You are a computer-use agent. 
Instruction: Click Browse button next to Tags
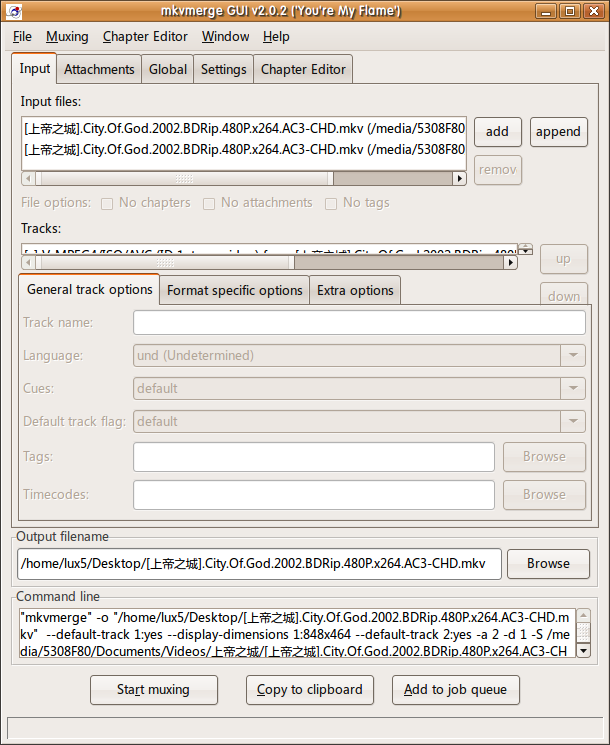tap(544, 457)
